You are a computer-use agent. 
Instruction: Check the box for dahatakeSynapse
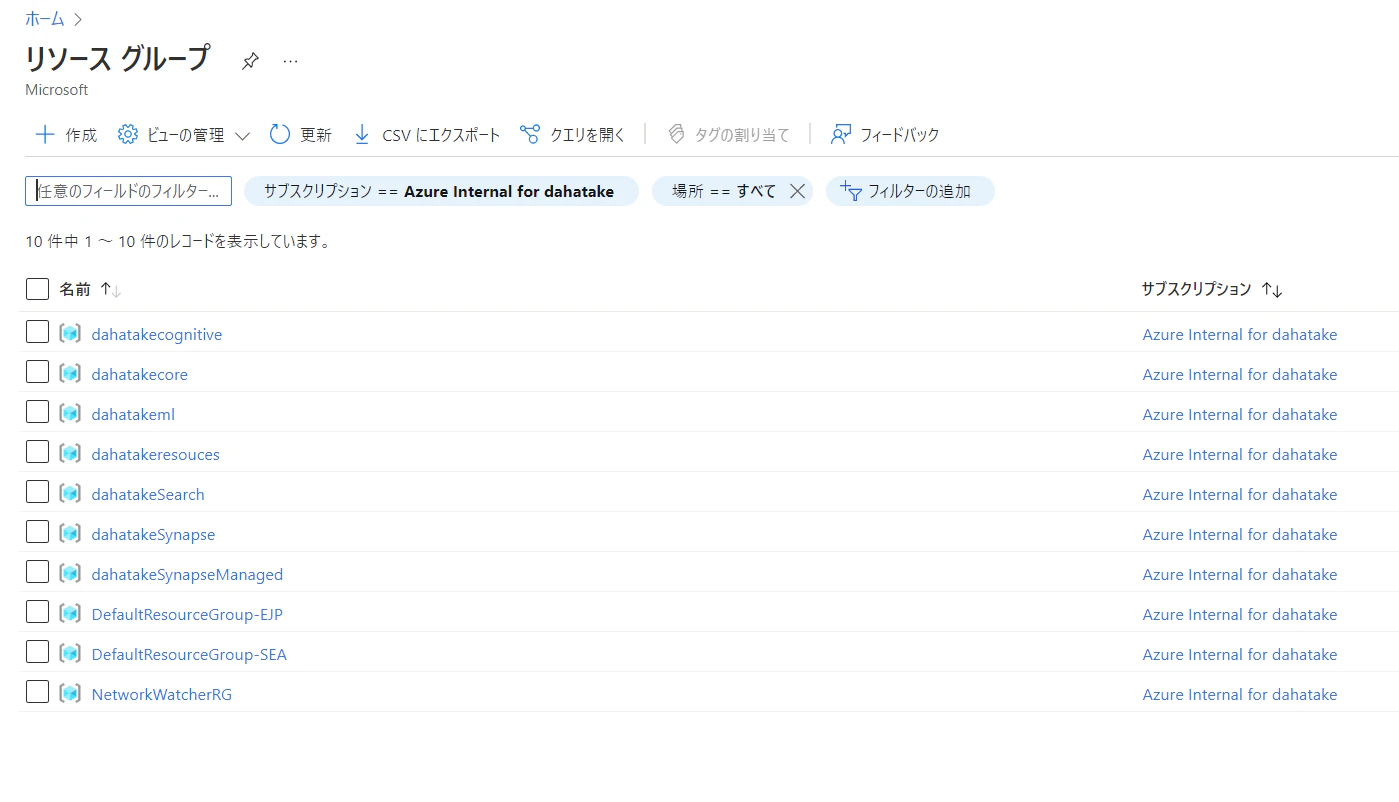coord(37,531)
